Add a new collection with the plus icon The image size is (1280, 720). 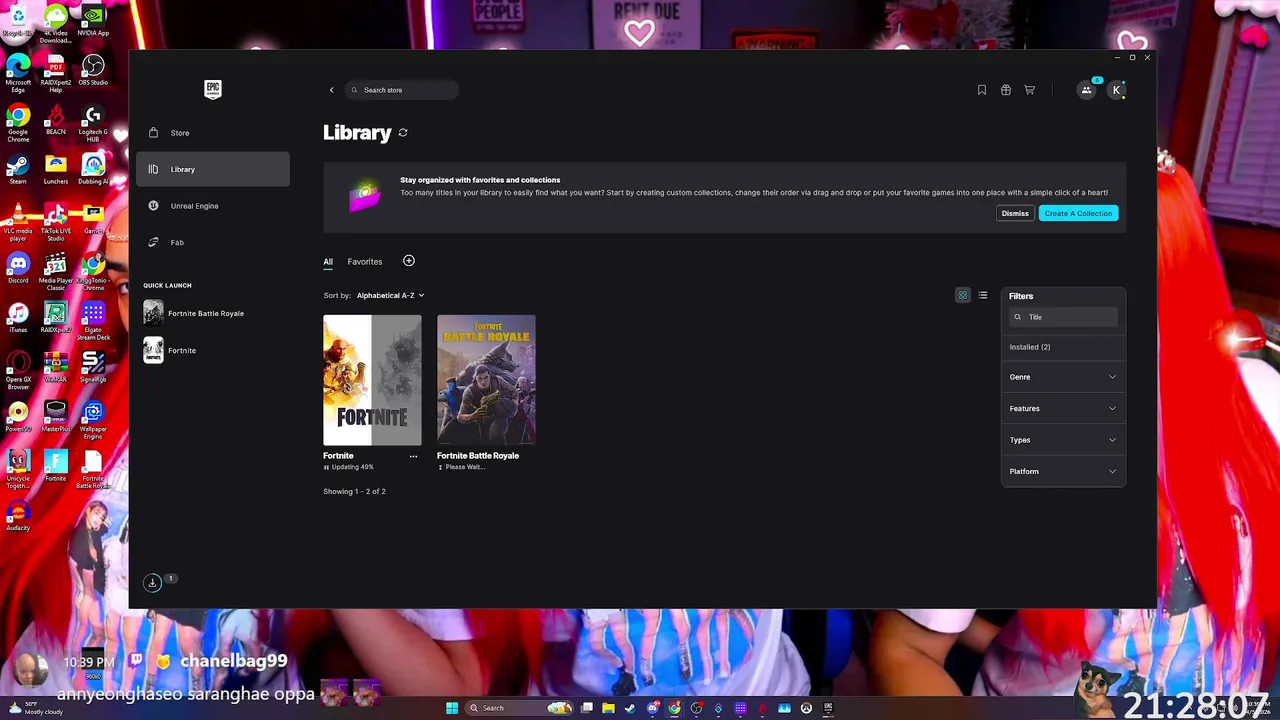pyautogui.click(x=409, y=261)
